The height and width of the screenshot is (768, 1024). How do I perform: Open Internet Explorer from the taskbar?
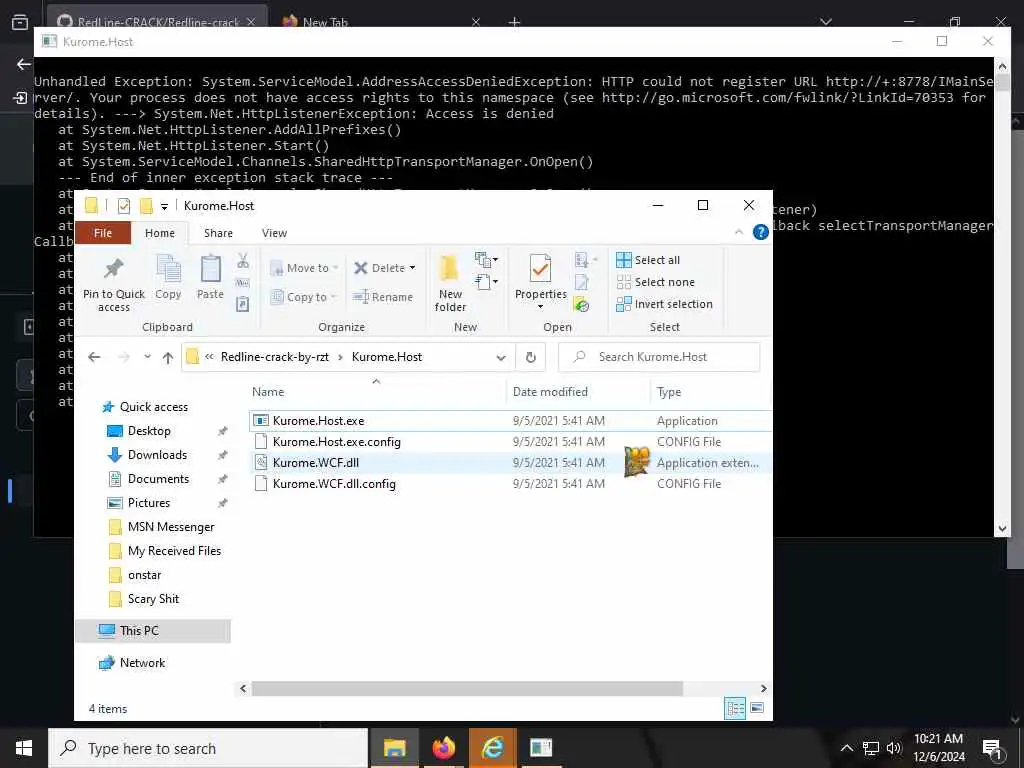[492, 748]
